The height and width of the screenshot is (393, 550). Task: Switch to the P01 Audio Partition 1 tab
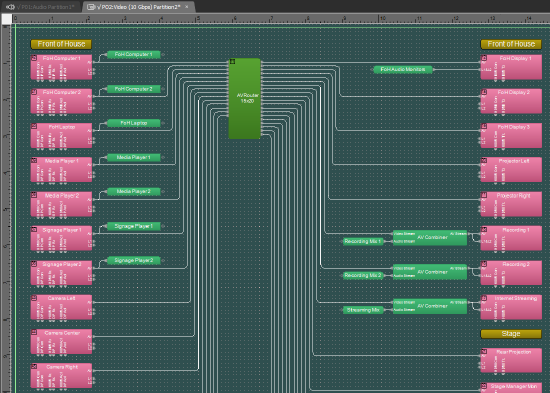coord(40,7)
